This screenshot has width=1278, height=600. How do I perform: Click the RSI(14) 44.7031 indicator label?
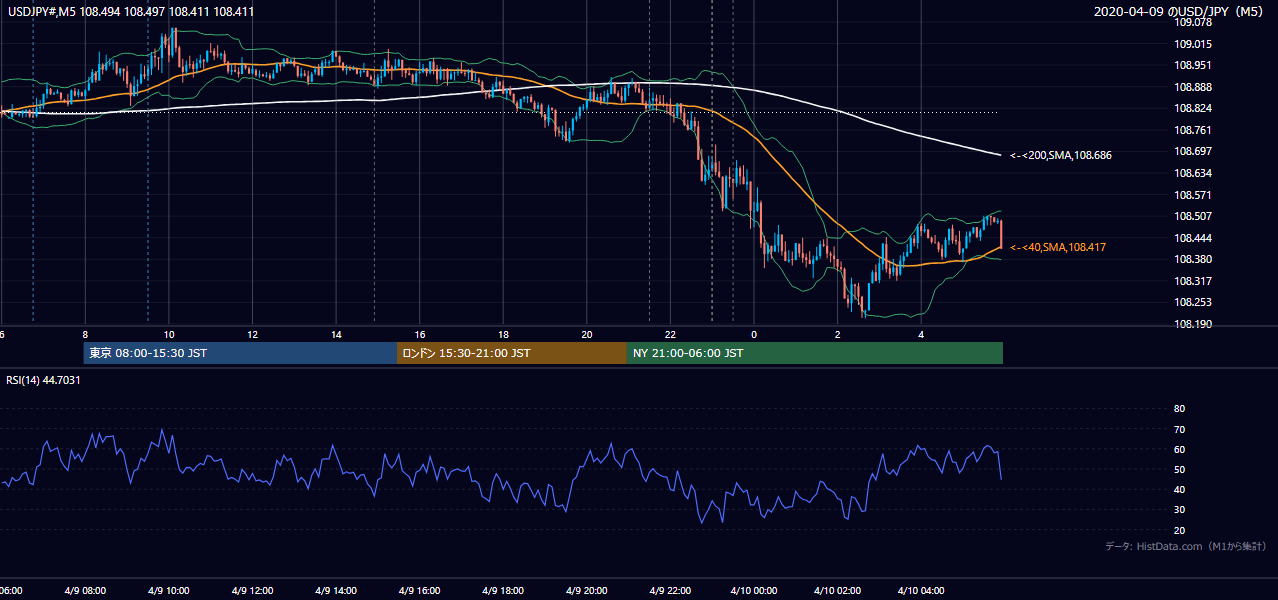[x=44, y=380]
